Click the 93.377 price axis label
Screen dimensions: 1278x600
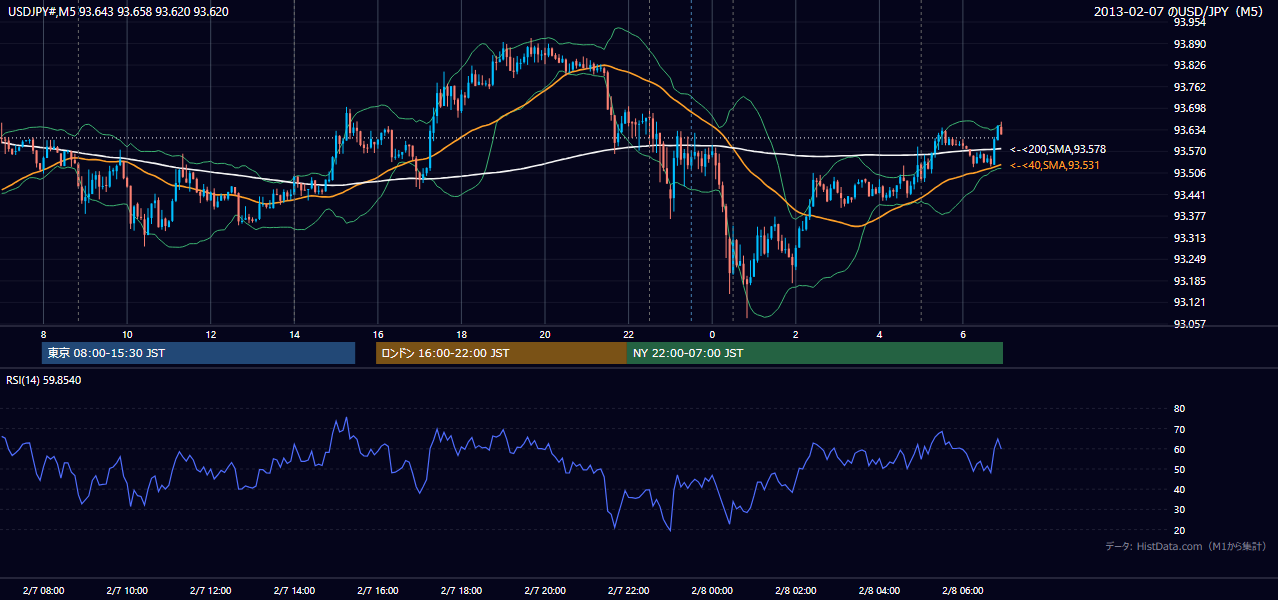pyautogui.click(x=1190, y=216)
